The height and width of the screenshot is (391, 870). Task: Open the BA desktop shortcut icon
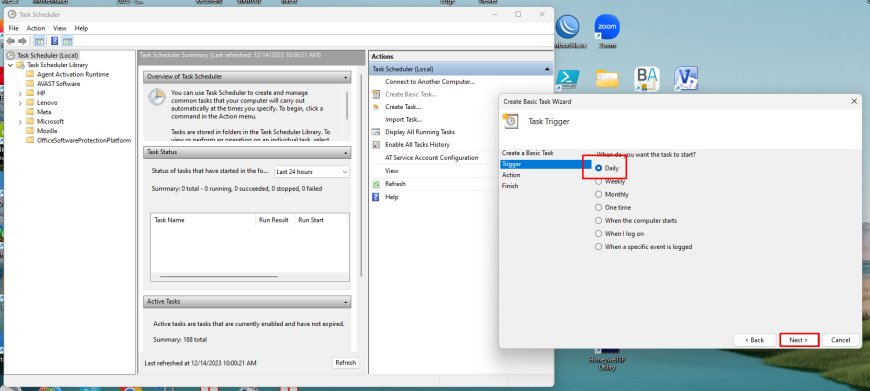click(x=647, y=79)
